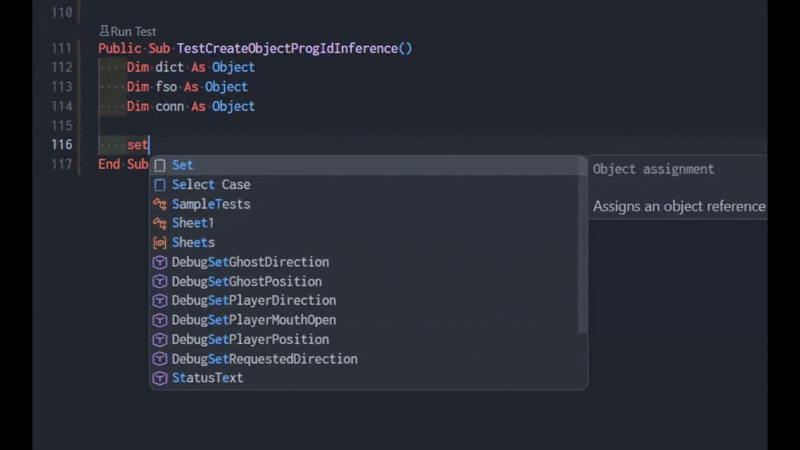
Task: Click the class icon next to Sheet1
Action: click(160, 223)
